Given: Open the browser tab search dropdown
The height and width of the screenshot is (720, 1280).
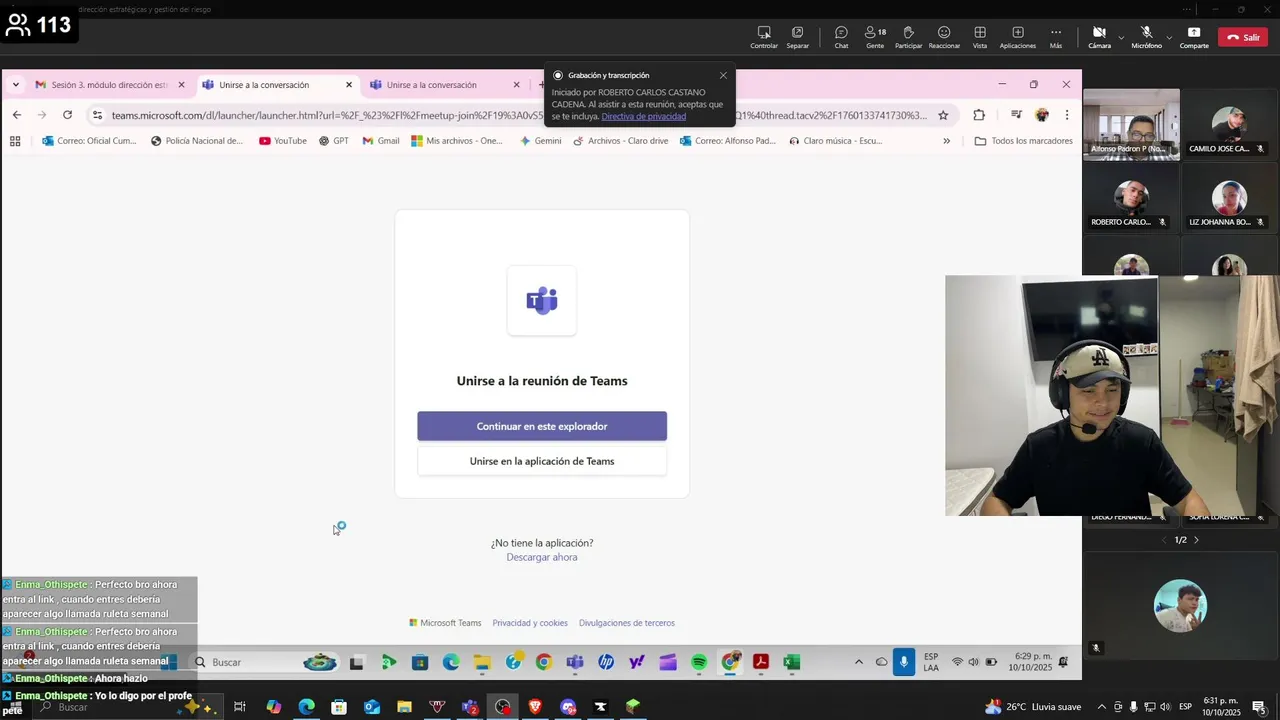Looking at the screenshot, I should [15, 85].
